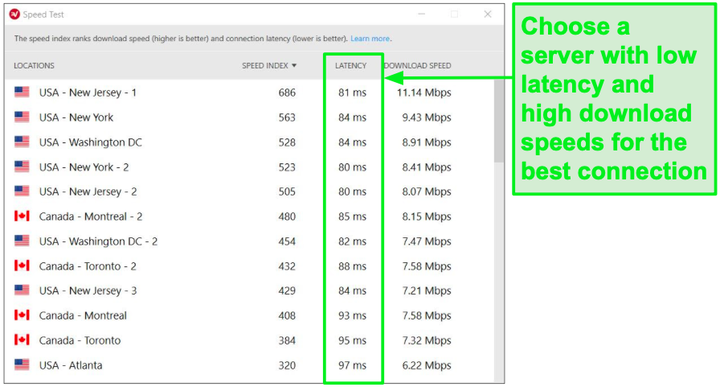The width and height of the screenshot is (720, 387).
Task: Click the server list vertical scrollbar thumb
Action: tap(499, 121)
